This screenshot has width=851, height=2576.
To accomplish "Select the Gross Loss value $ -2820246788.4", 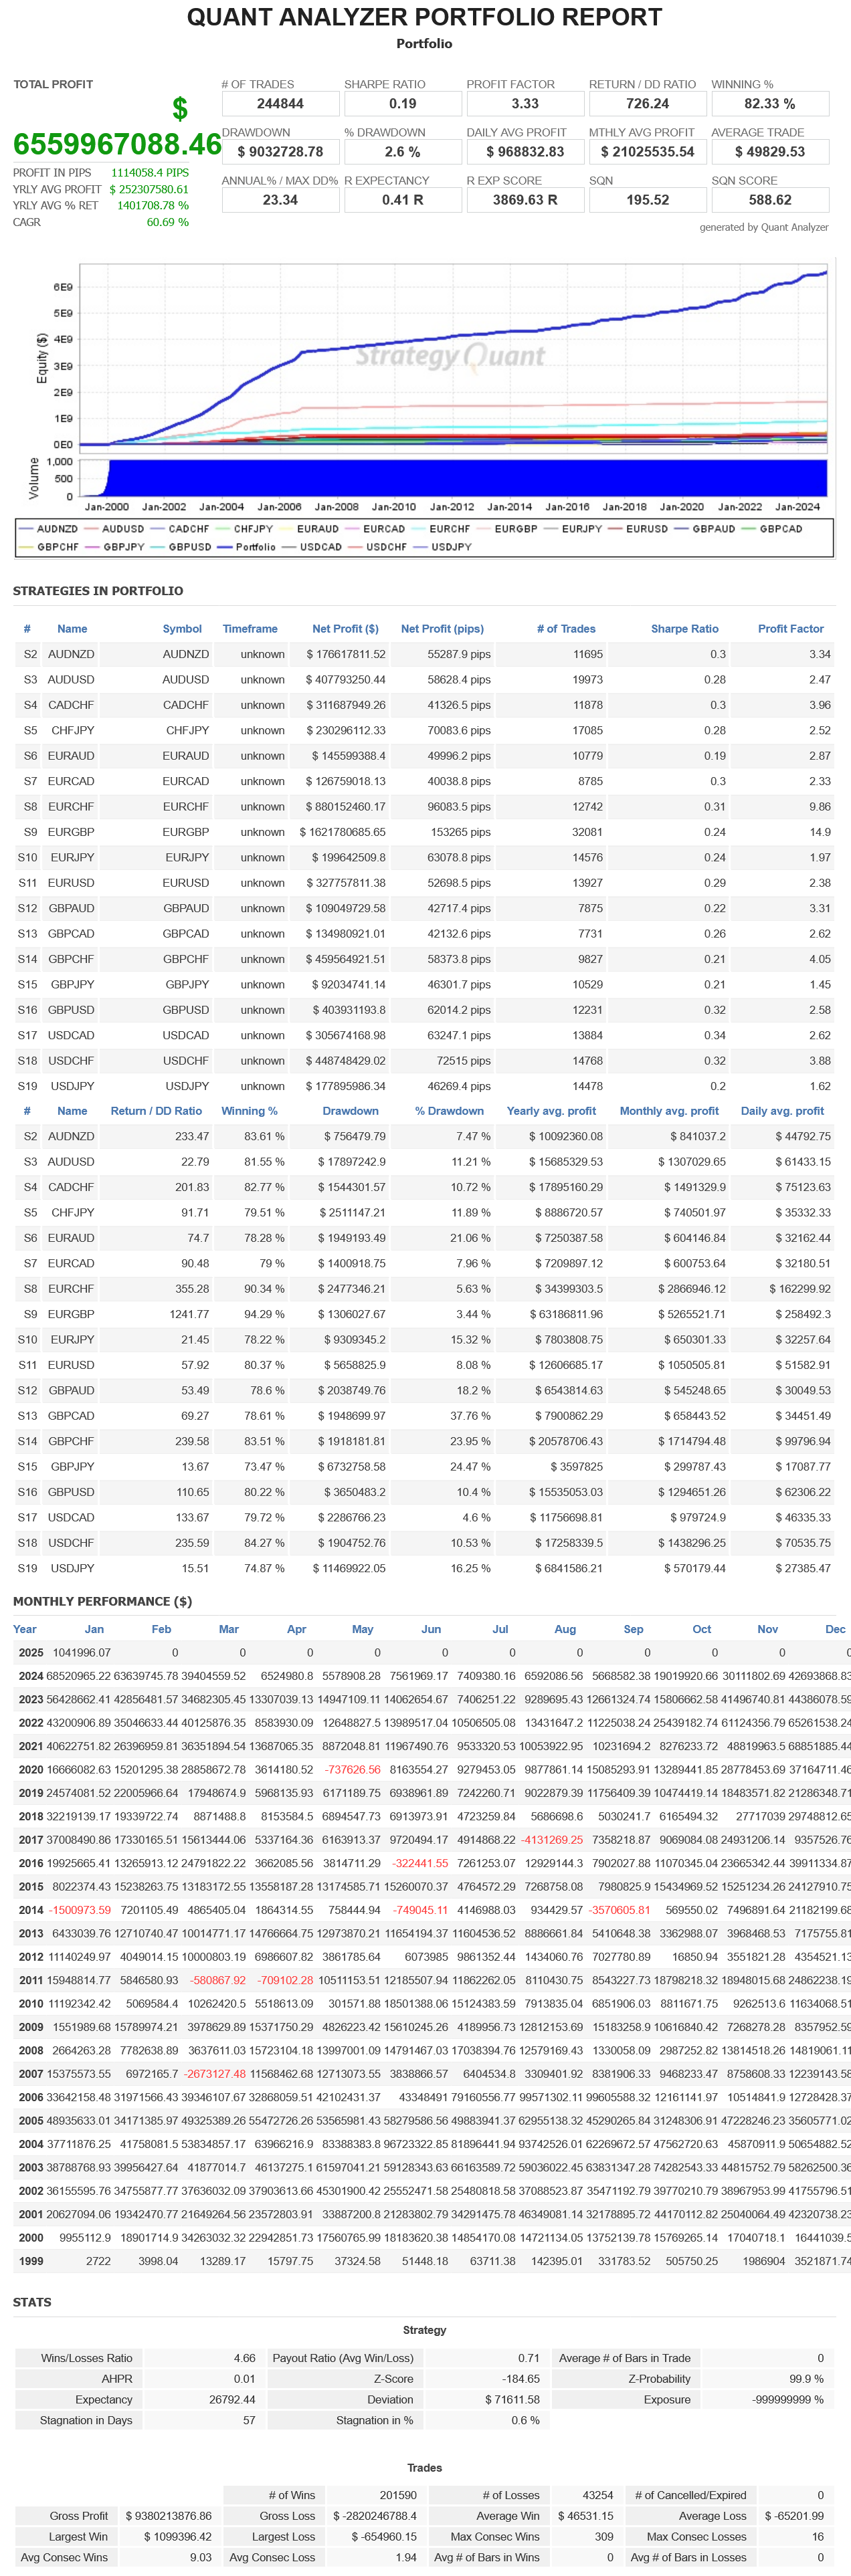I will click(x=374, y=2515).
